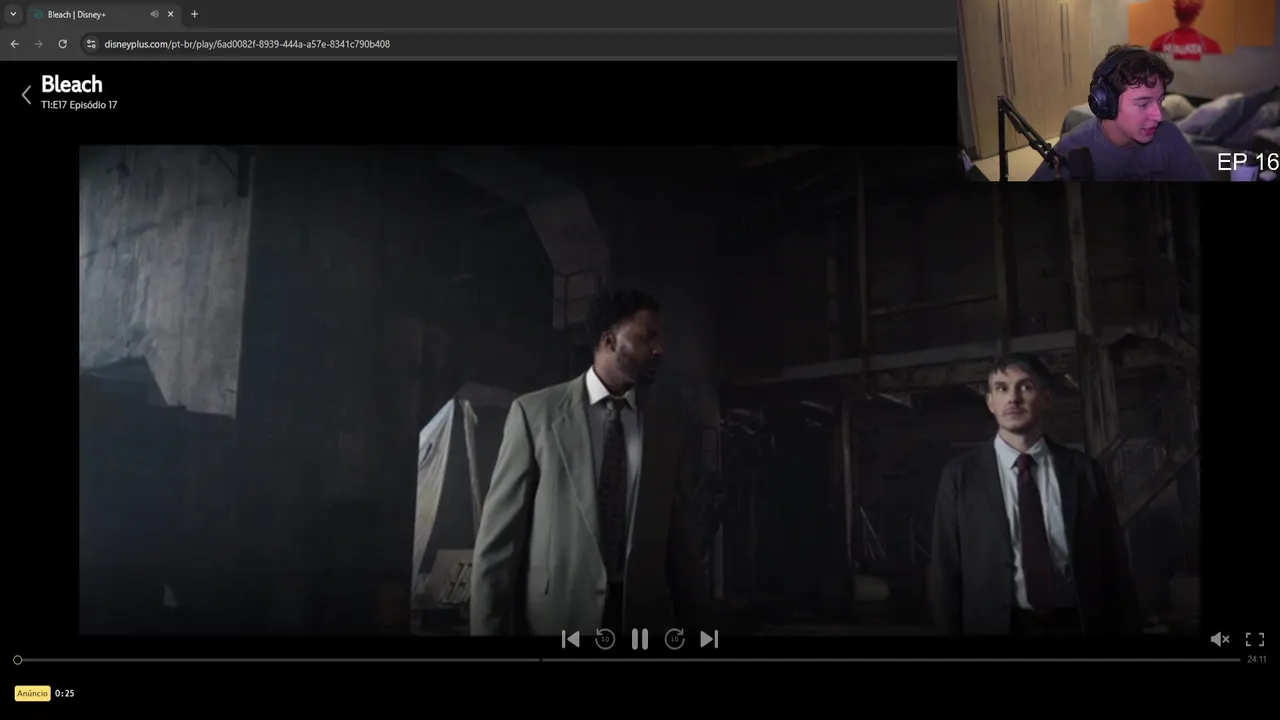This screenshot has height=720, width=1280.
Task: Click the yellow Anúncio badge
Action: point(32,693)
